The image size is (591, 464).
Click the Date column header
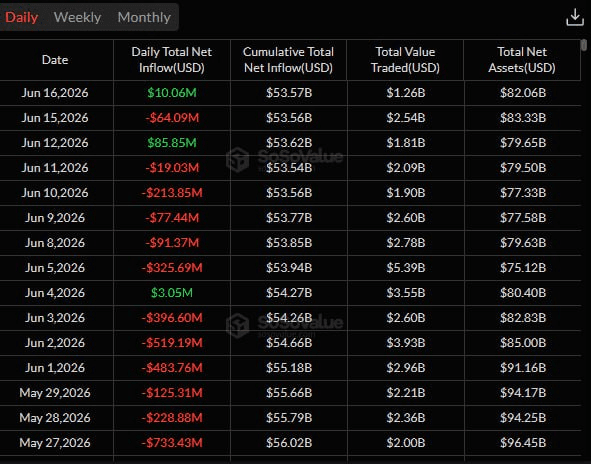[55, 60]
